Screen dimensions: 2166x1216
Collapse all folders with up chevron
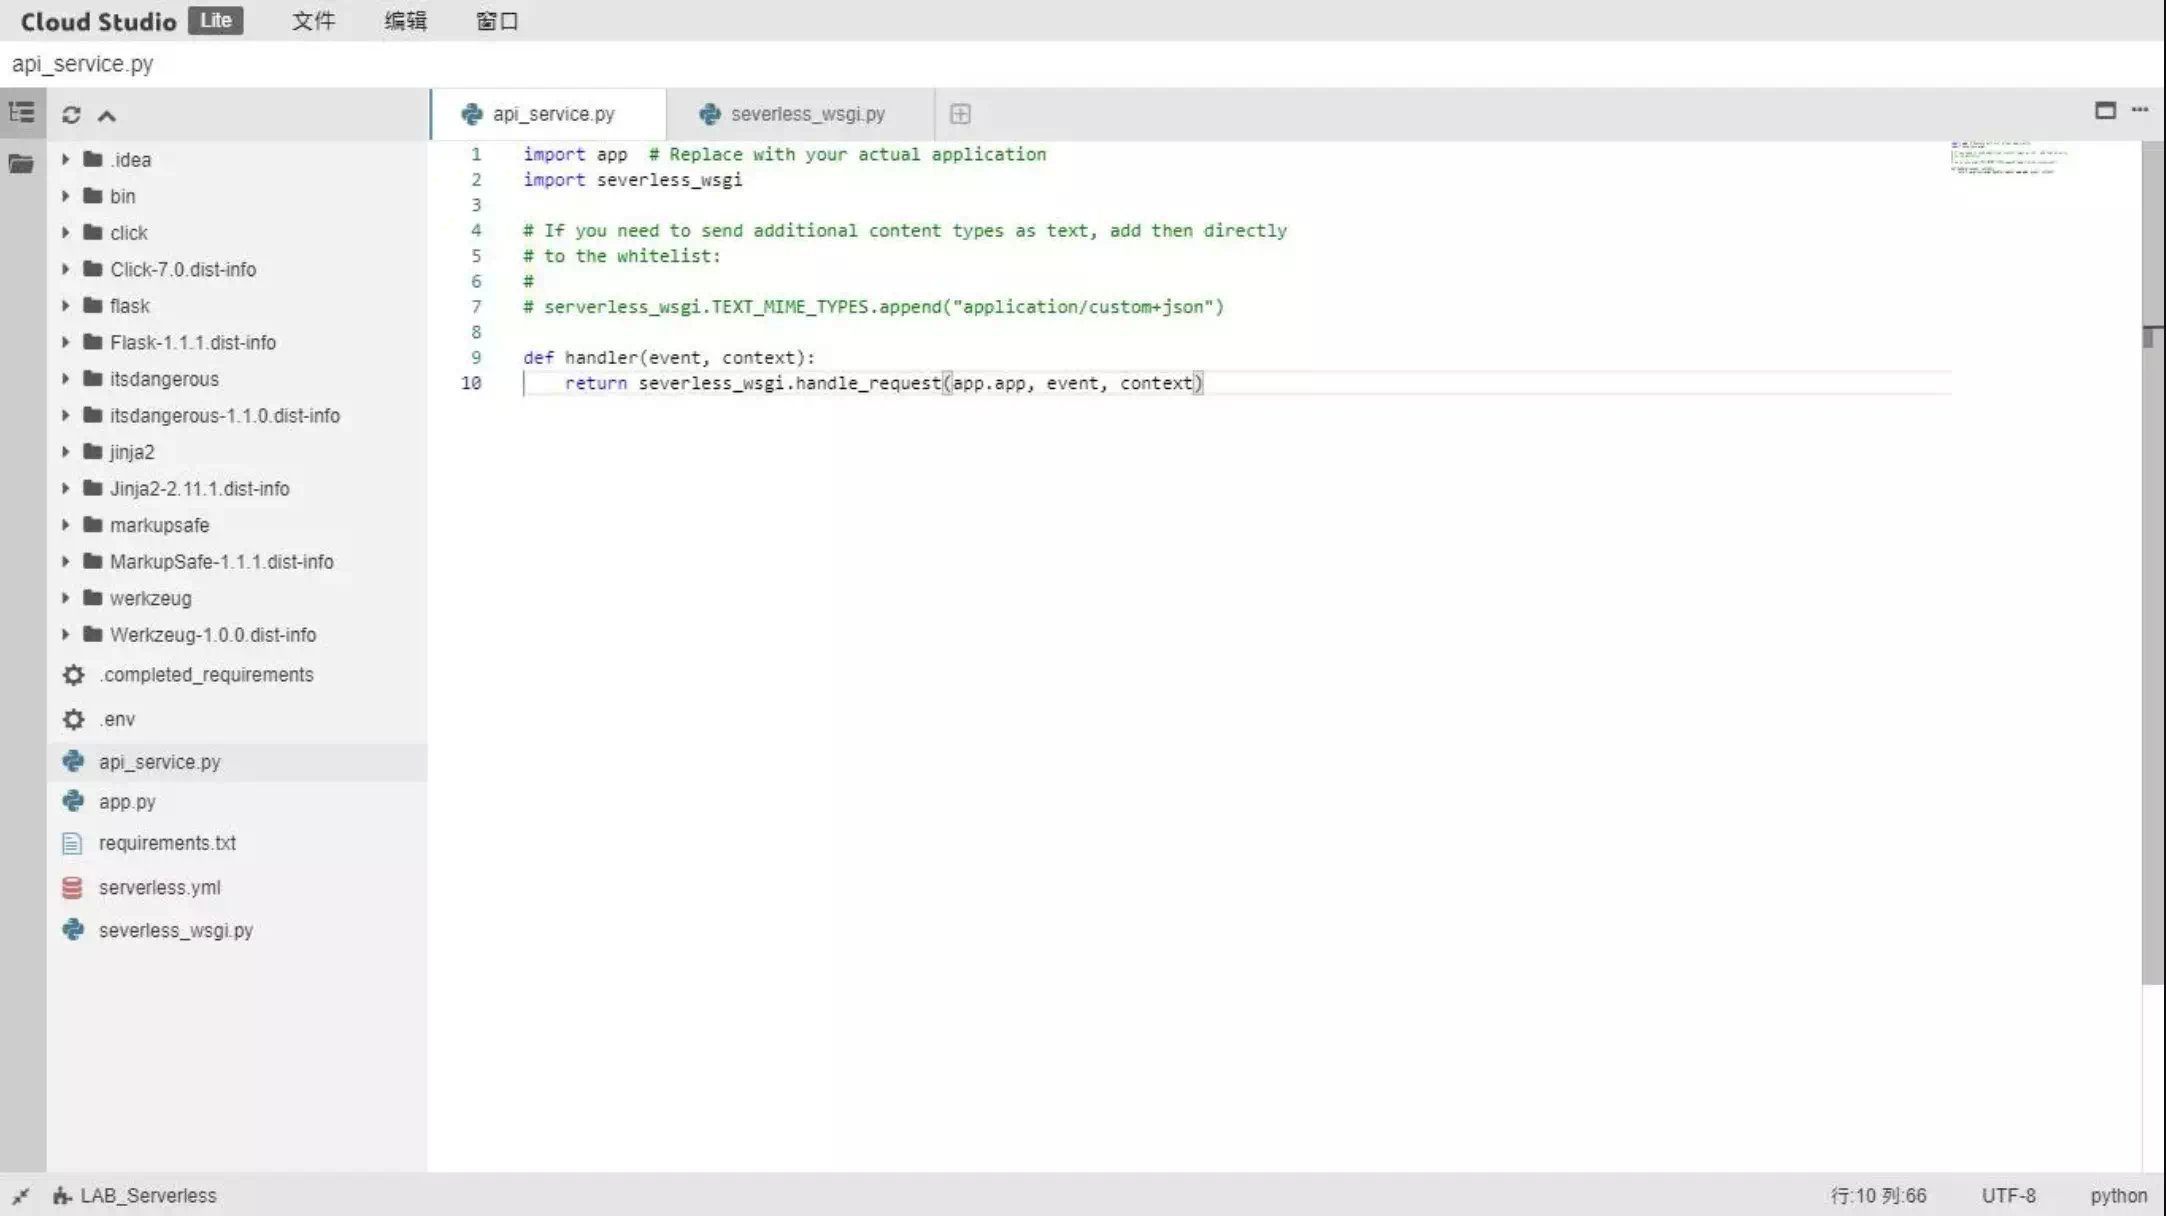pyautogui.click(x=106, y=116)
